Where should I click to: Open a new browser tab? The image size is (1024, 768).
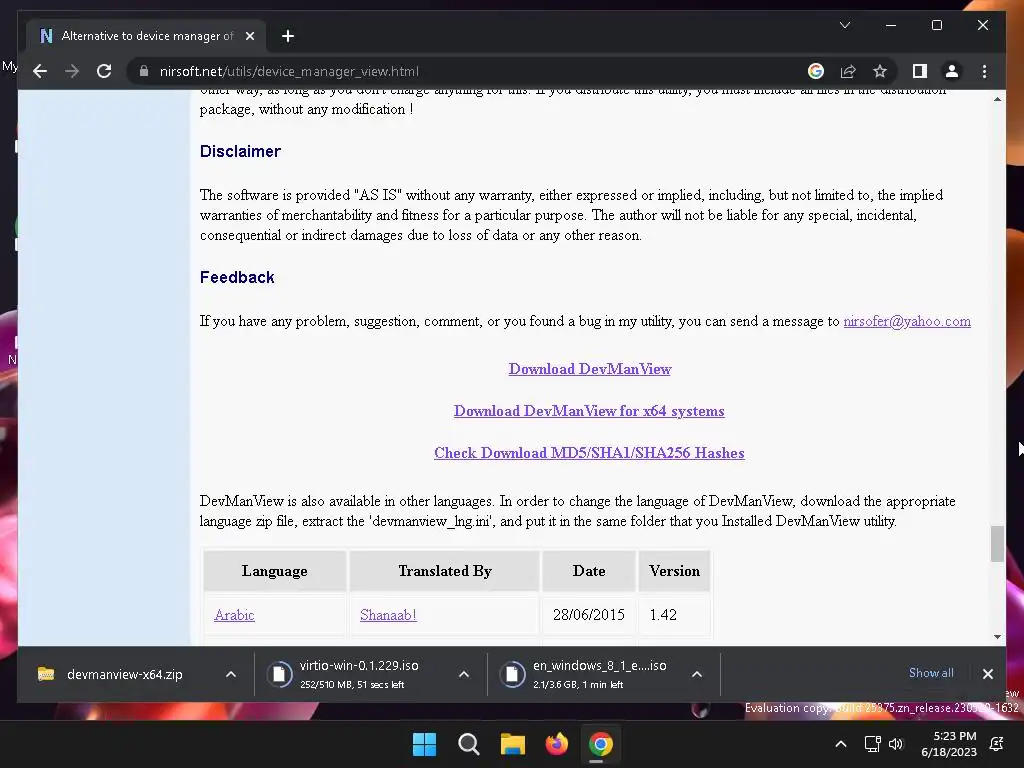pos(287,36)
